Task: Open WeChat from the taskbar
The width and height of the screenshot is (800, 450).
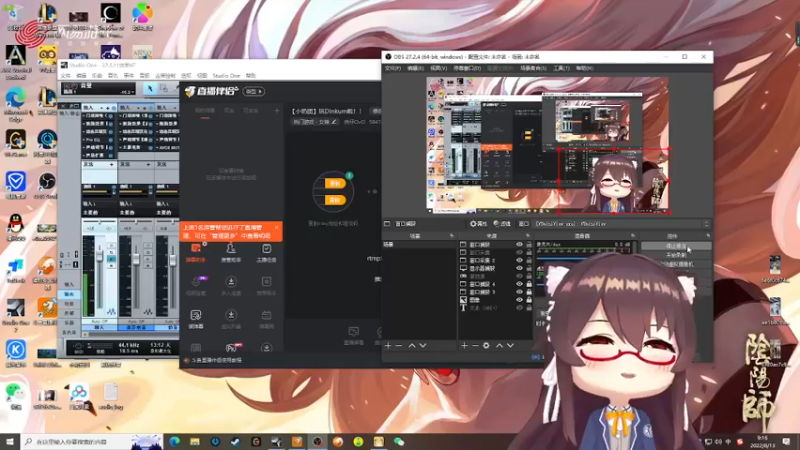Action: (399, 442)
